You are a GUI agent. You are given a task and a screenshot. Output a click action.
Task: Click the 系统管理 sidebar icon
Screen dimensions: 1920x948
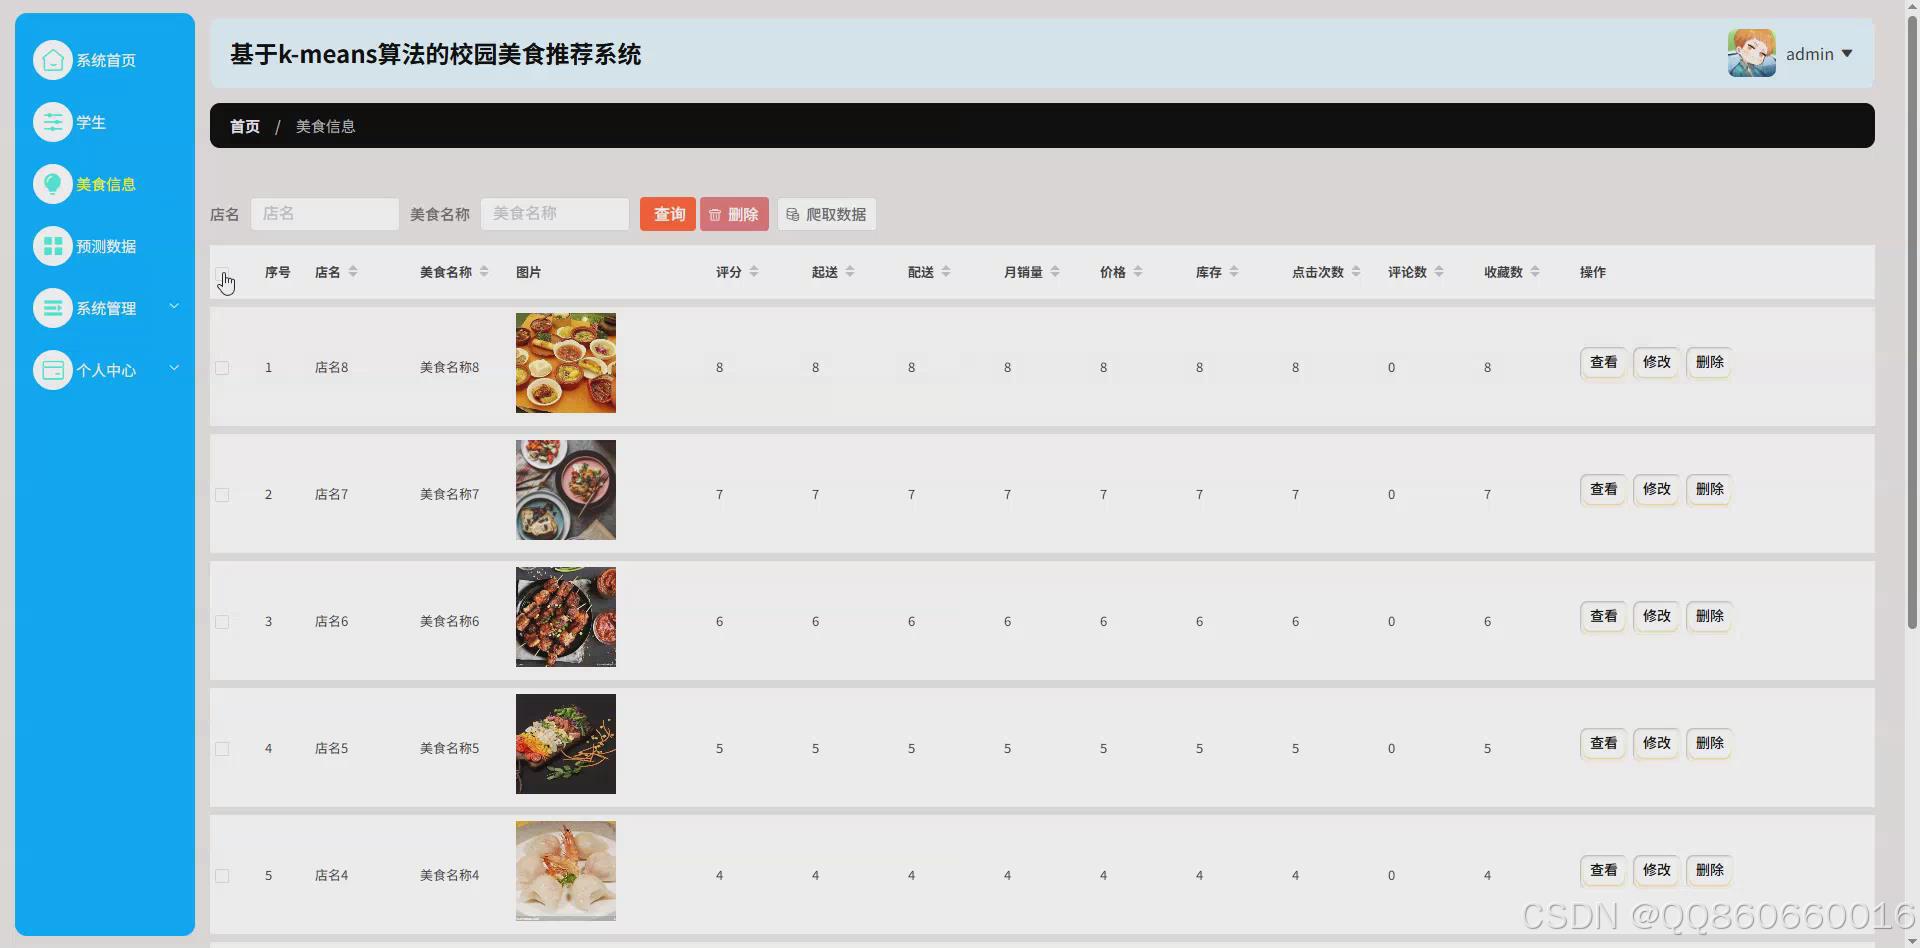click(x=53, y=308)
